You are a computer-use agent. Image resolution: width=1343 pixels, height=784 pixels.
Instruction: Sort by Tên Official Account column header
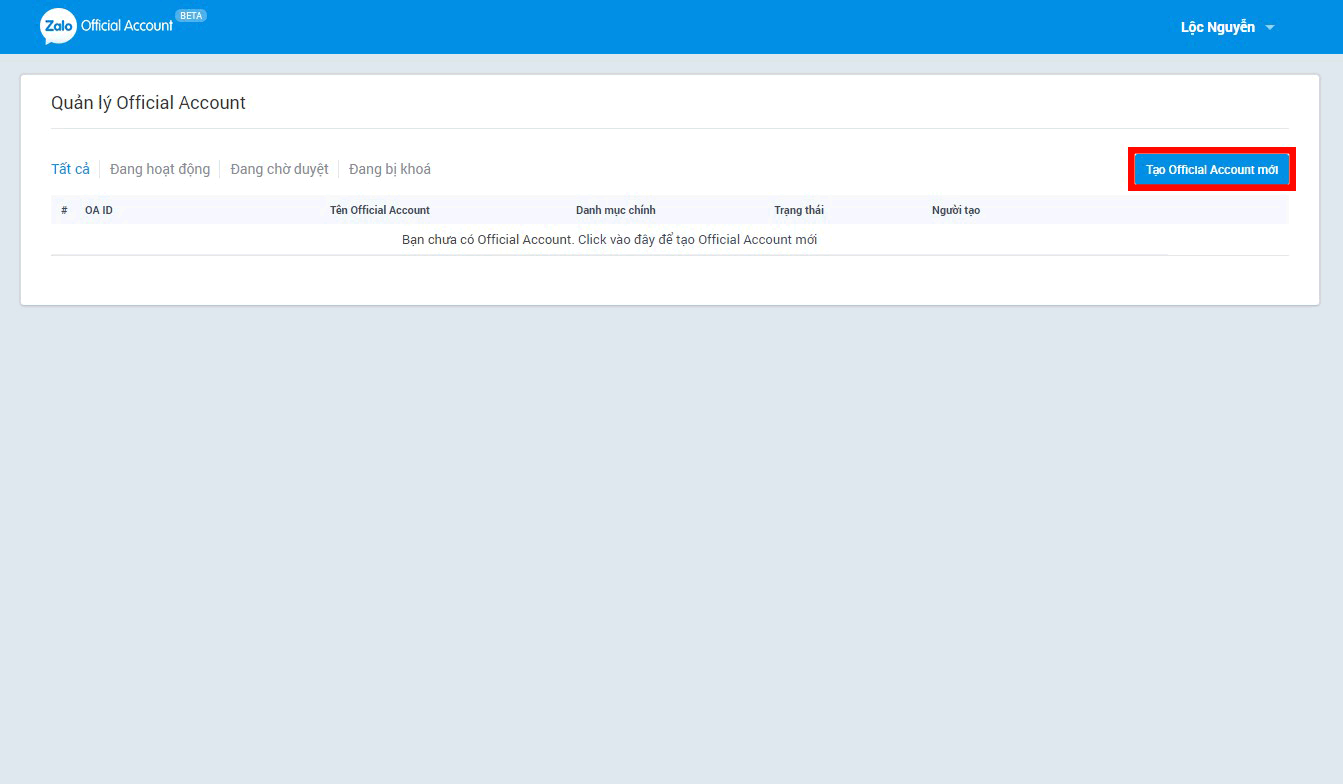click(380, 210)
